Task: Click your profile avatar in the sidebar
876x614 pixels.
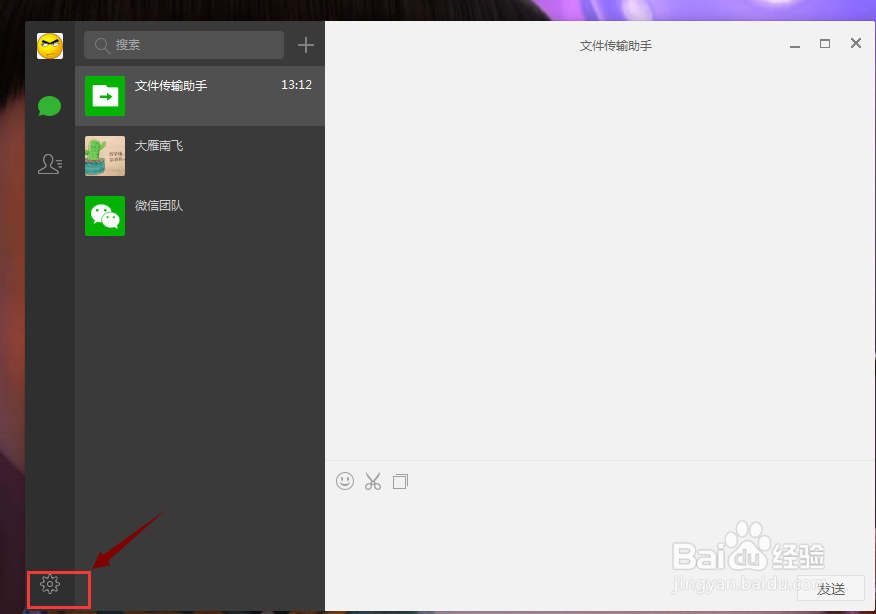Action: pos(49,45)
